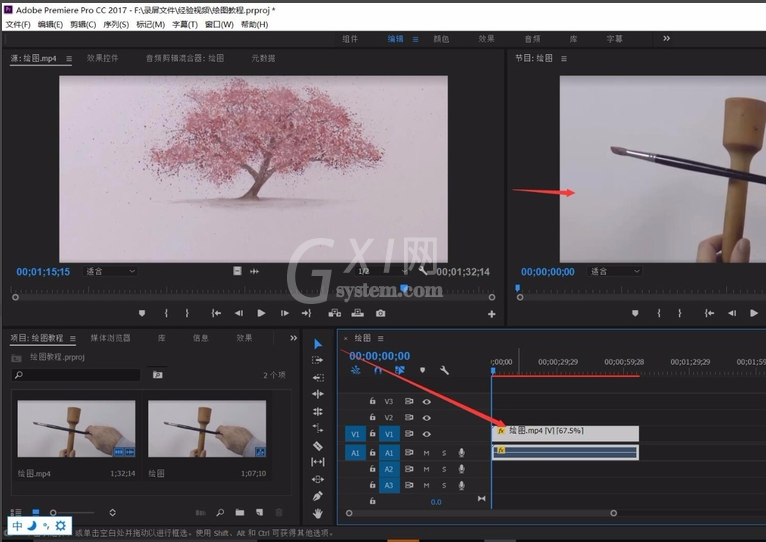Toggle V3 track output eye
766x542 pixels.
tap(426, 402)
